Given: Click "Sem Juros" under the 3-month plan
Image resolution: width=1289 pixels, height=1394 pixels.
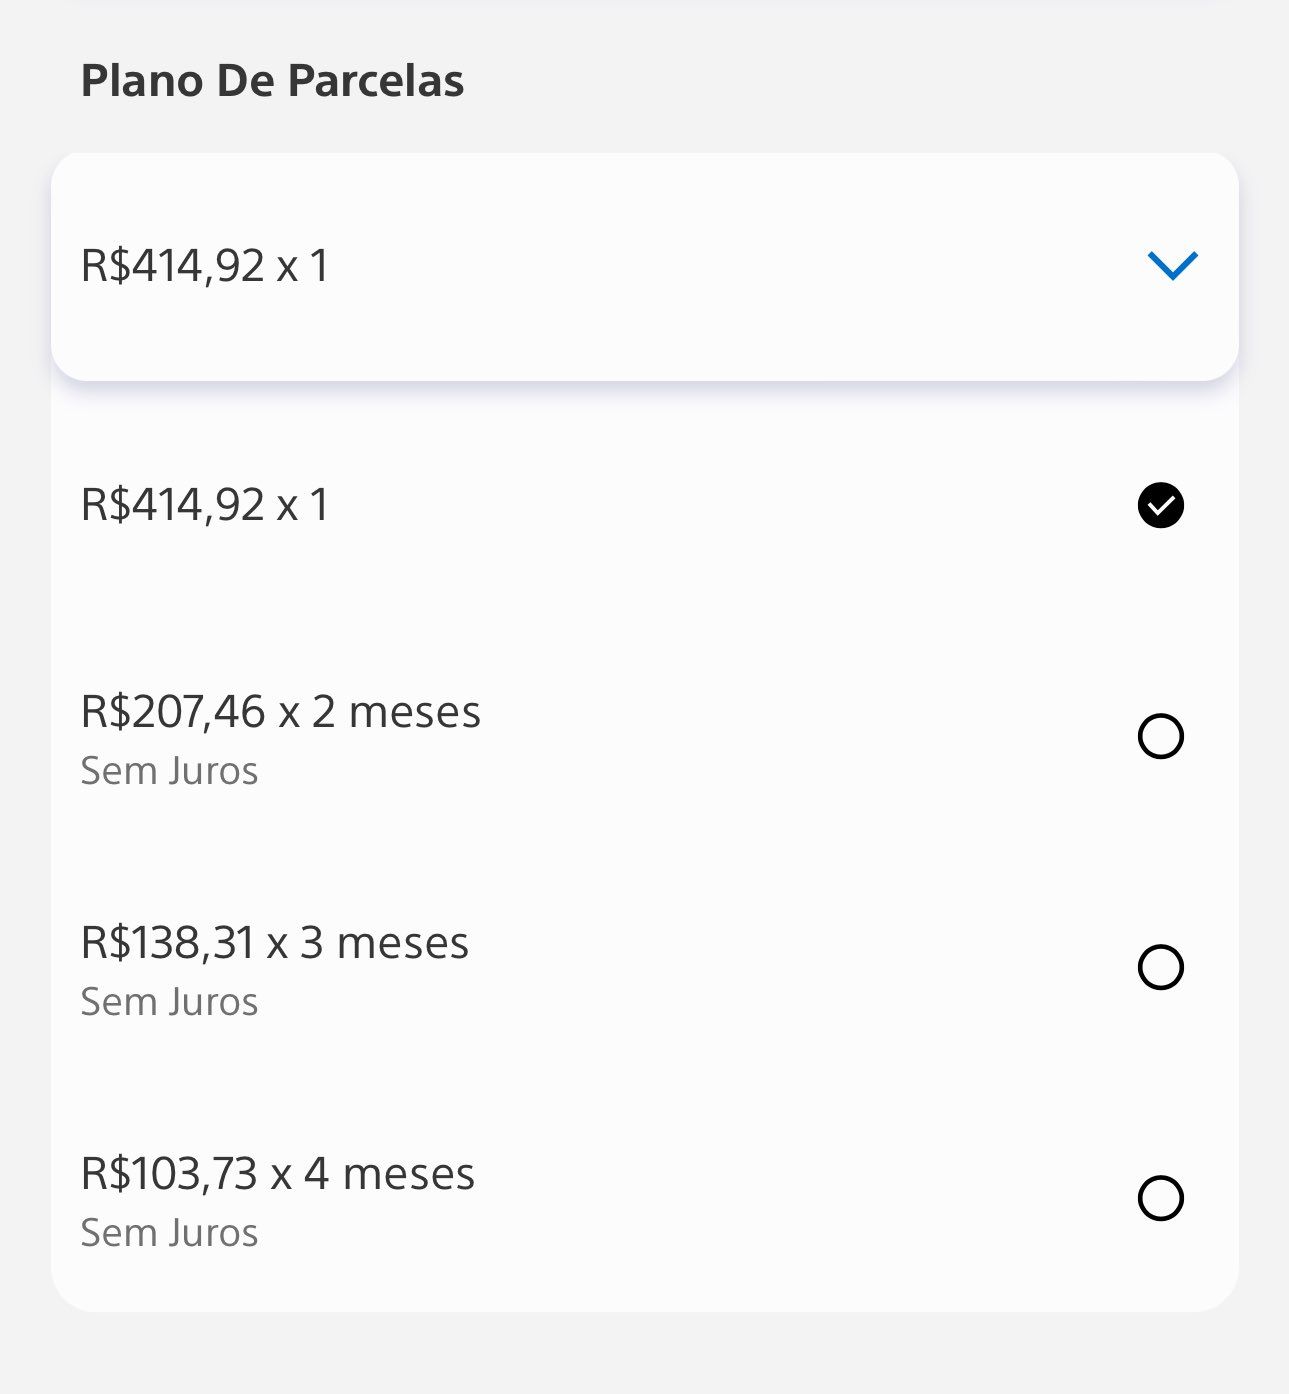Looking at the screenshot, I should pyautogui.click(x=169, y=1002).
